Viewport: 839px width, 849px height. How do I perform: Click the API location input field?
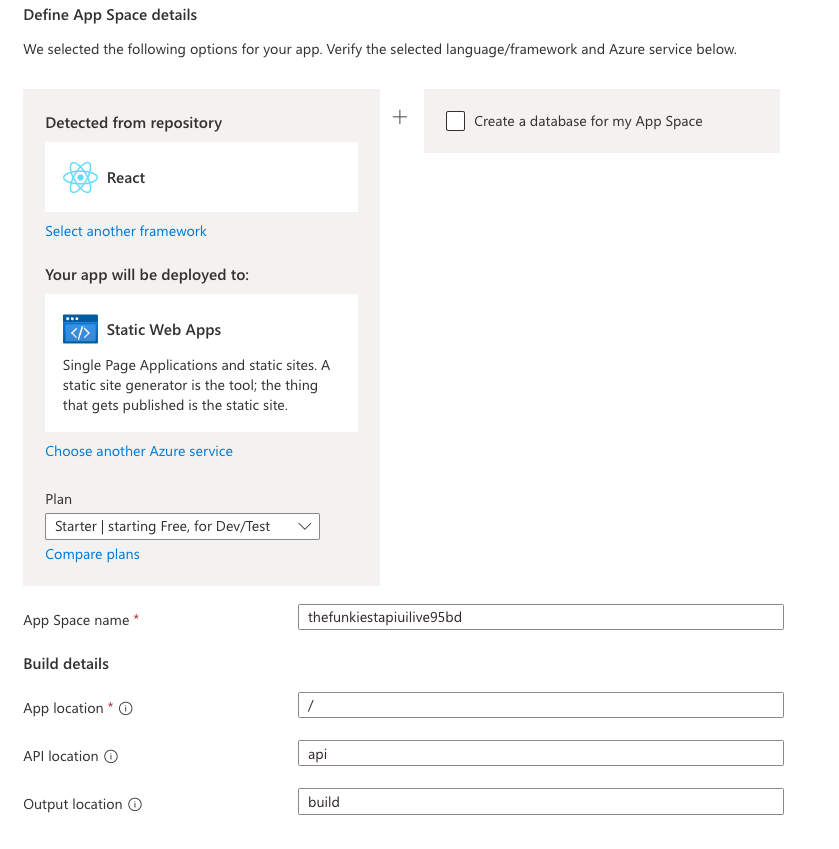click(540, 753)
